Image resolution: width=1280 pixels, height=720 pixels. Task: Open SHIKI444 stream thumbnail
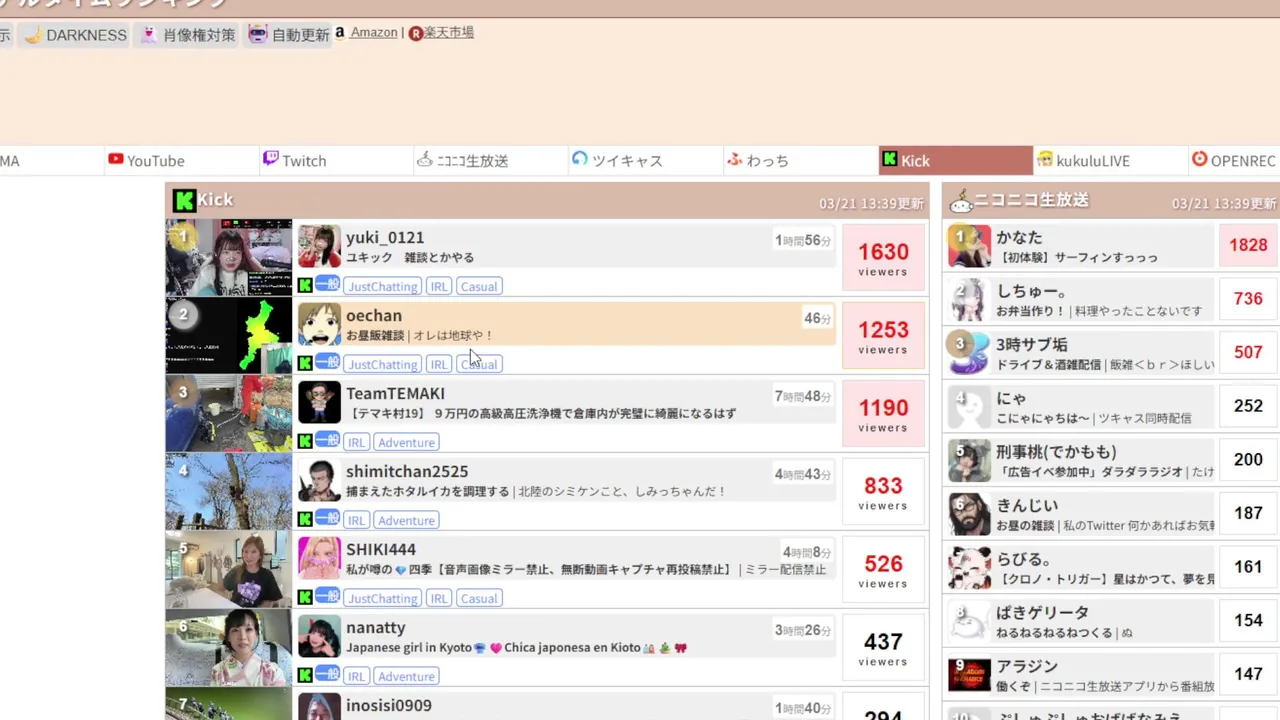[x=229, y=570]
